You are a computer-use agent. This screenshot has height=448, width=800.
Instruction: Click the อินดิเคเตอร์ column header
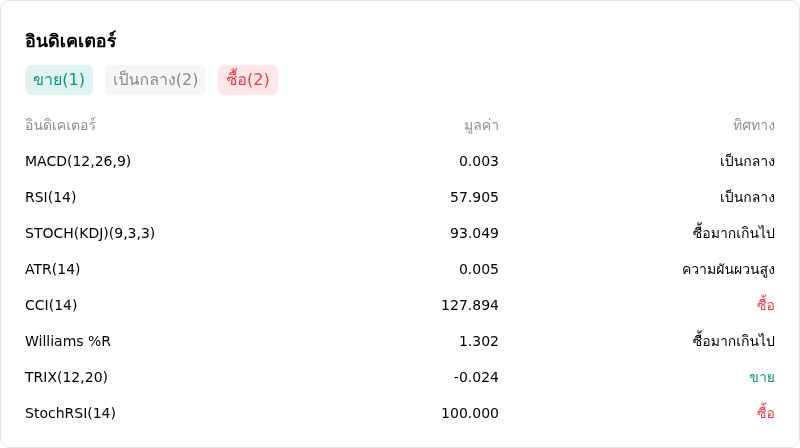(60, 125)
